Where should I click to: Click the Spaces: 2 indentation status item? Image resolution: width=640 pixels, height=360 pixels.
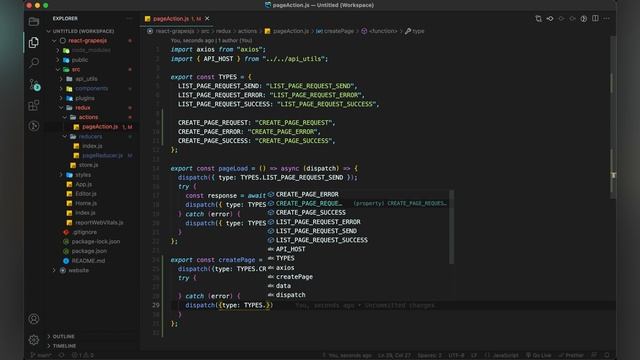(429, 355)
